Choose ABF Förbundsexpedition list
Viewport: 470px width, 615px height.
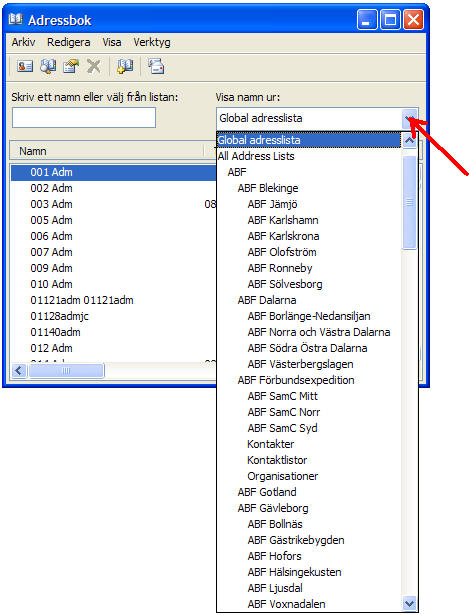[309, 380]
